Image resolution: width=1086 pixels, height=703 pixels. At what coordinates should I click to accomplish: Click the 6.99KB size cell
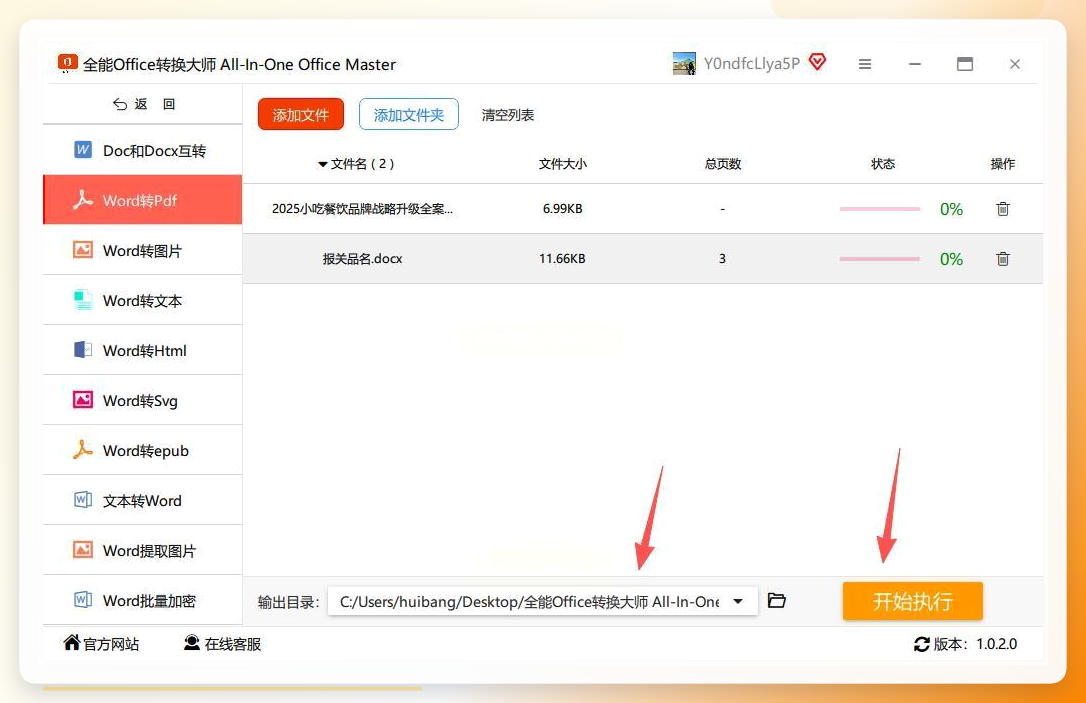(562, 208)
